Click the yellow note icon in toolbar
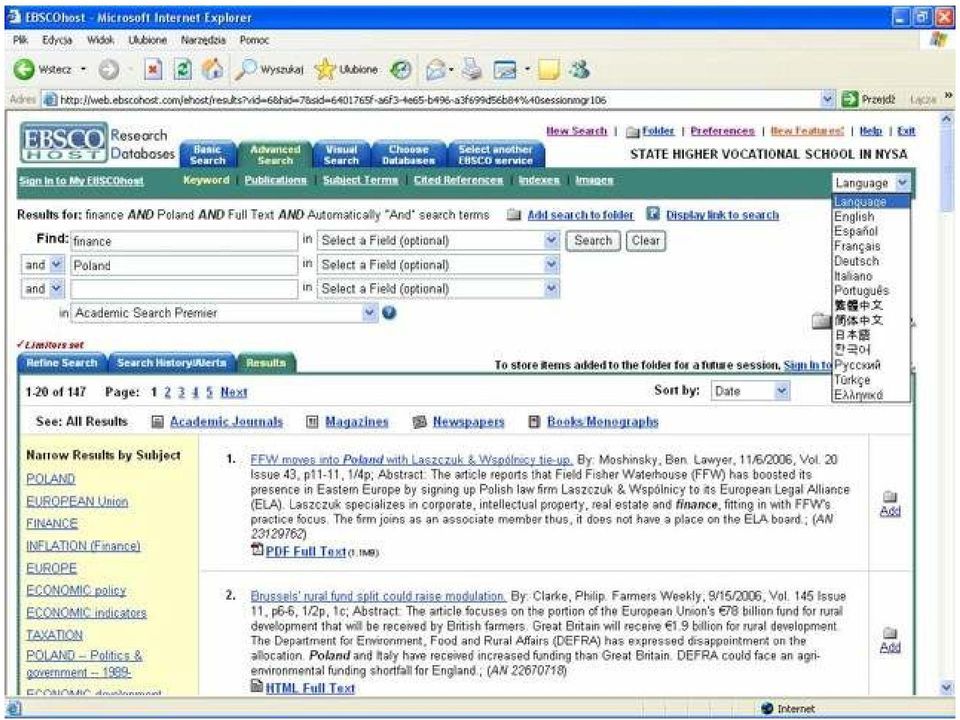This screenshot has height=720, width=960. pyautogui.click(x=549, y=70)
